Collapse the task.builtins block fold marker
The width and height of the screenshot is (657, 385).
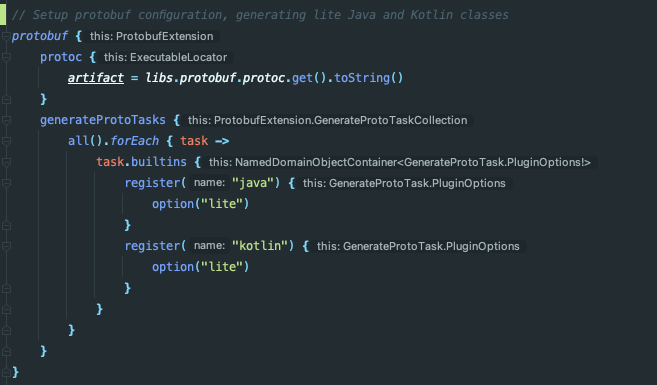6,162
